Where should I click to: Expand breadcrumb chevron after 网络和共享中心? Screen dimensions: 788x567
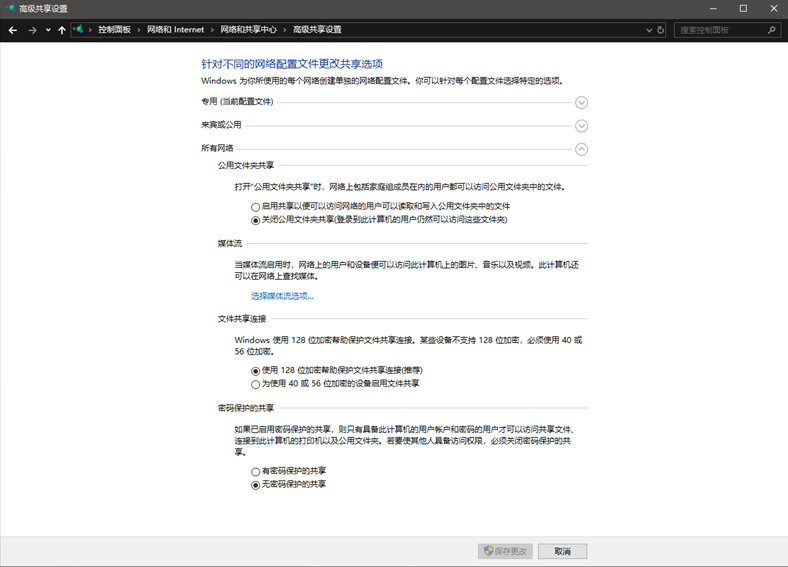285,30
